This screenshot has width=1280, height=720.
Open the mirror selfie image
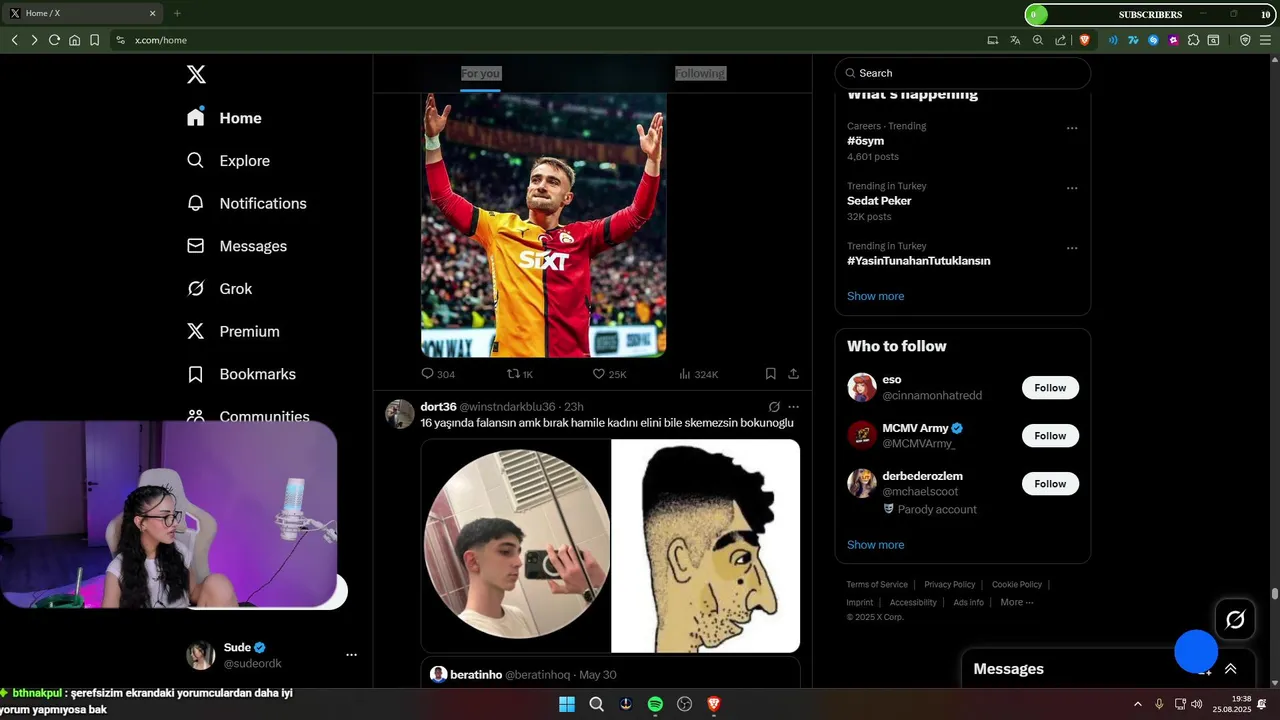click(516, 546)
